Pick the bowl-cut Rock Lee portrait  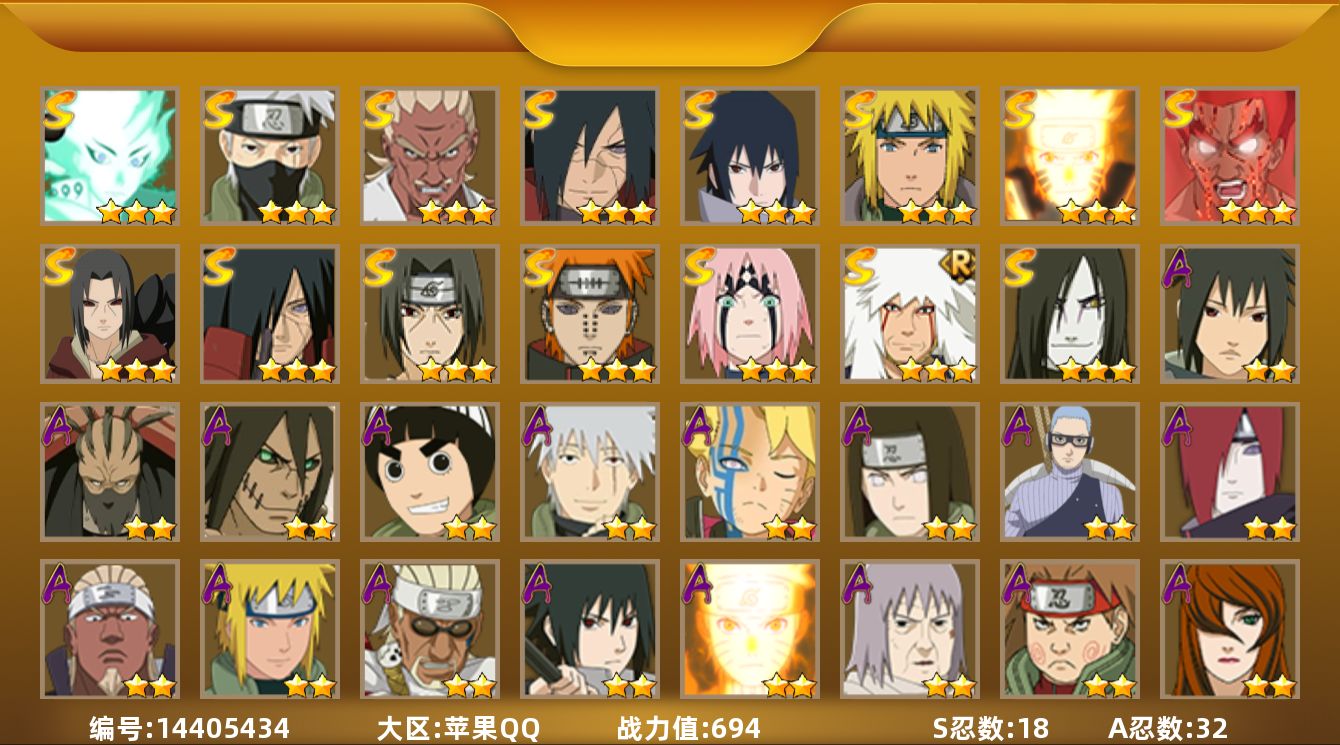(x=429, y=471)
